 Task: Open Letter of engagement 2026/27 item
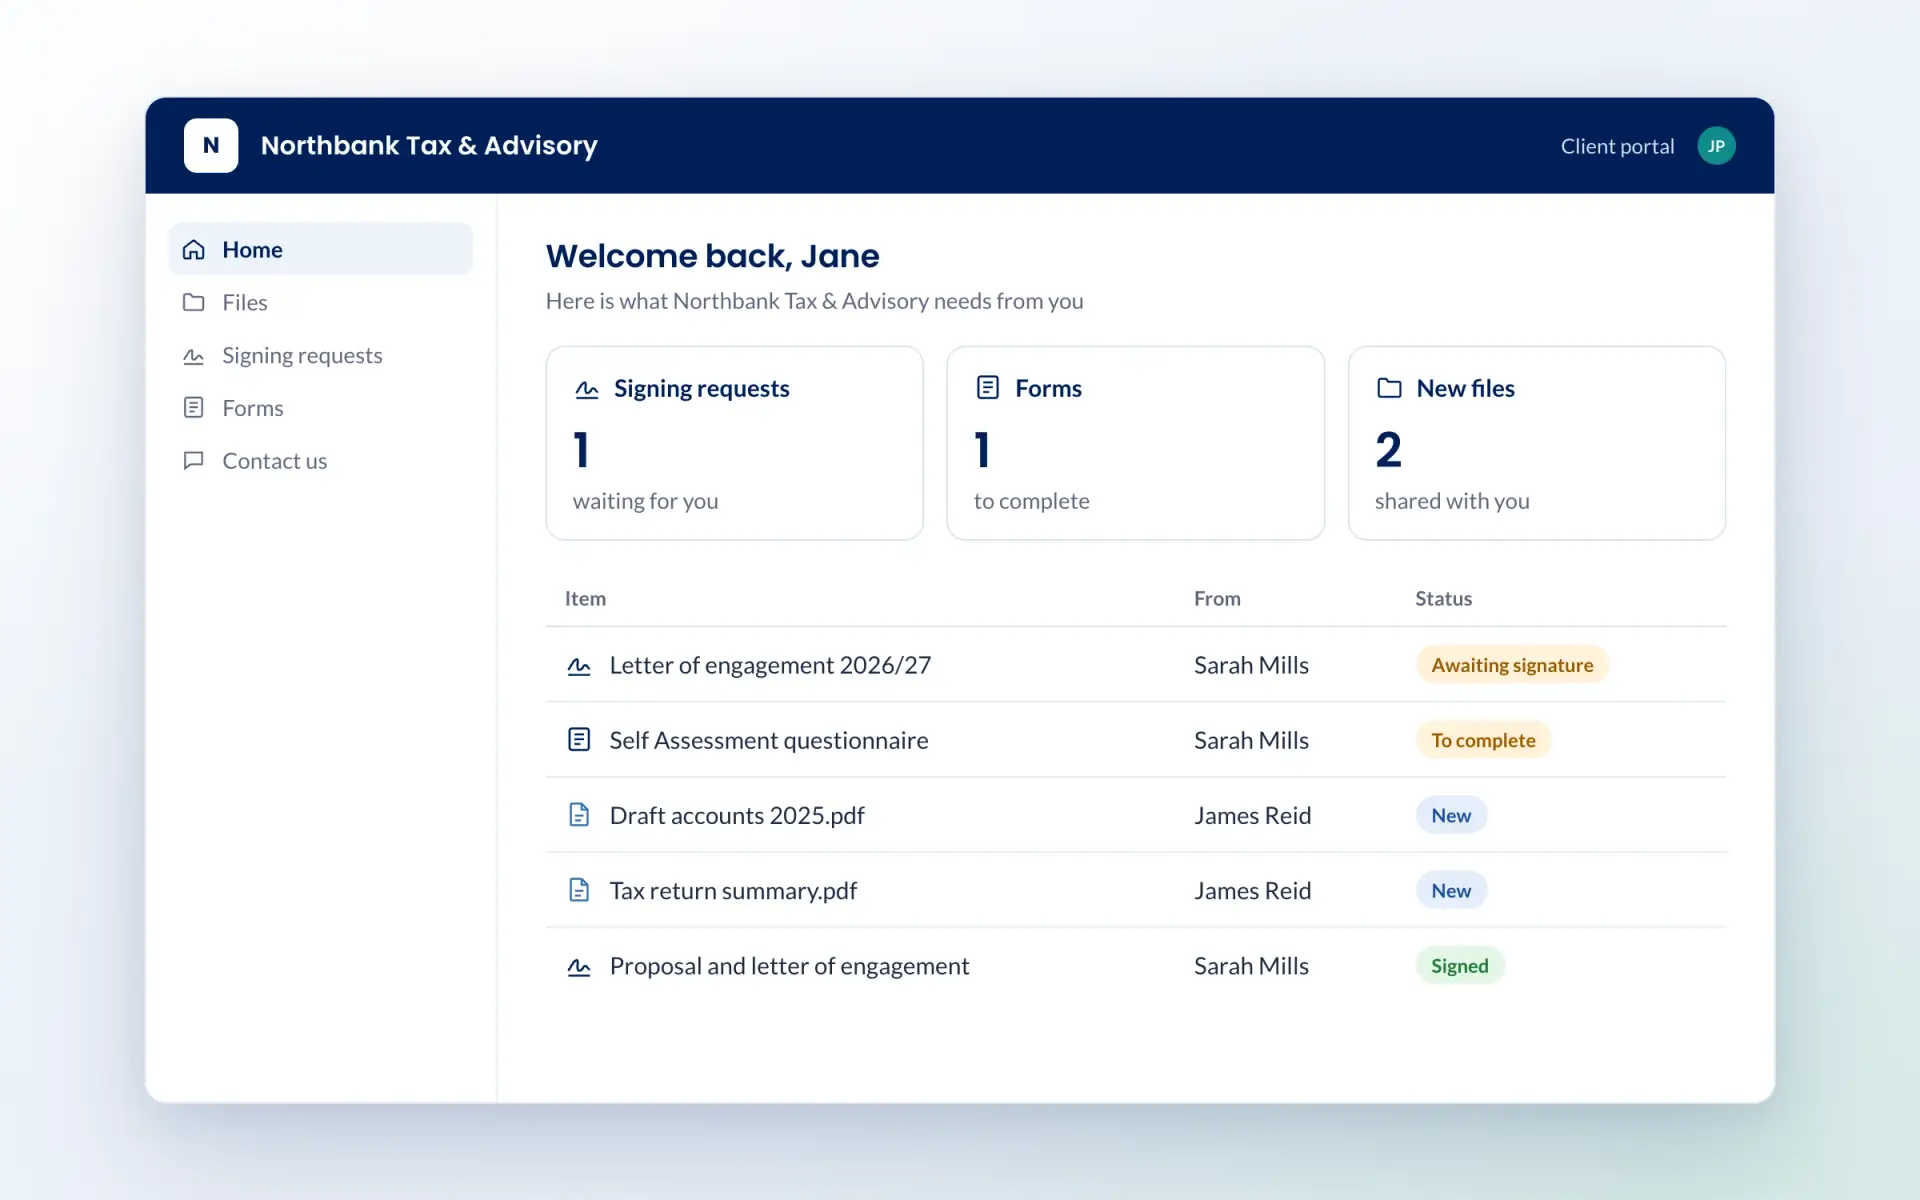coord(770,665)
